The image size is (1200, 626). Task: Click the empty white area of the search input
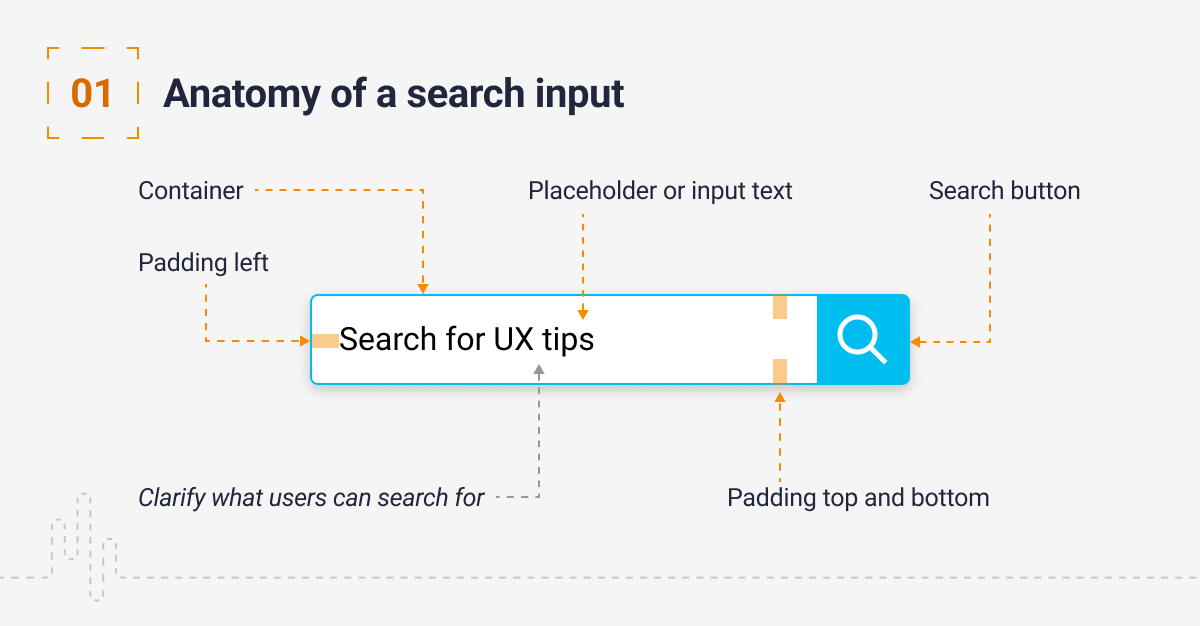pyautogui.click(x=690, y=340)
